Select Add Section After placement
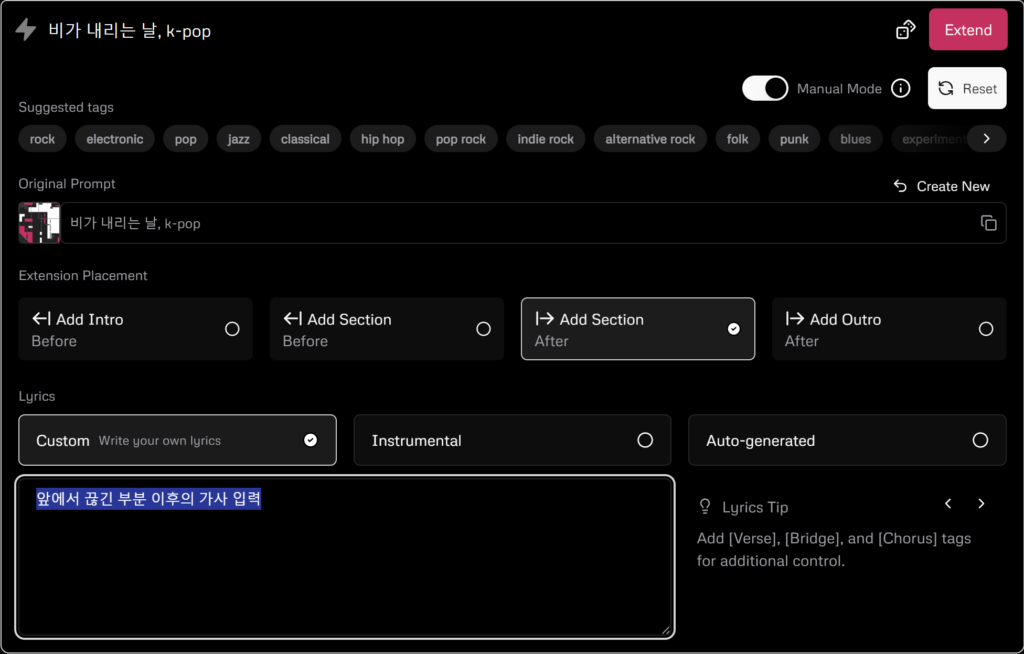 pos(638,329)
